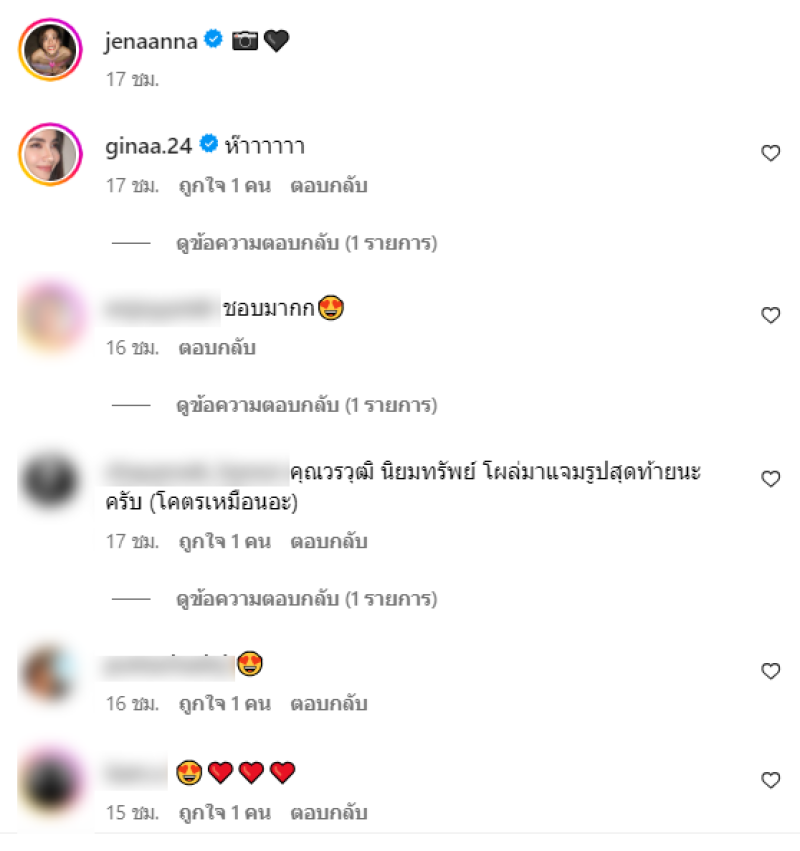
Task: View likes on ginaa.24 comment
Action: tap(225, 186)
